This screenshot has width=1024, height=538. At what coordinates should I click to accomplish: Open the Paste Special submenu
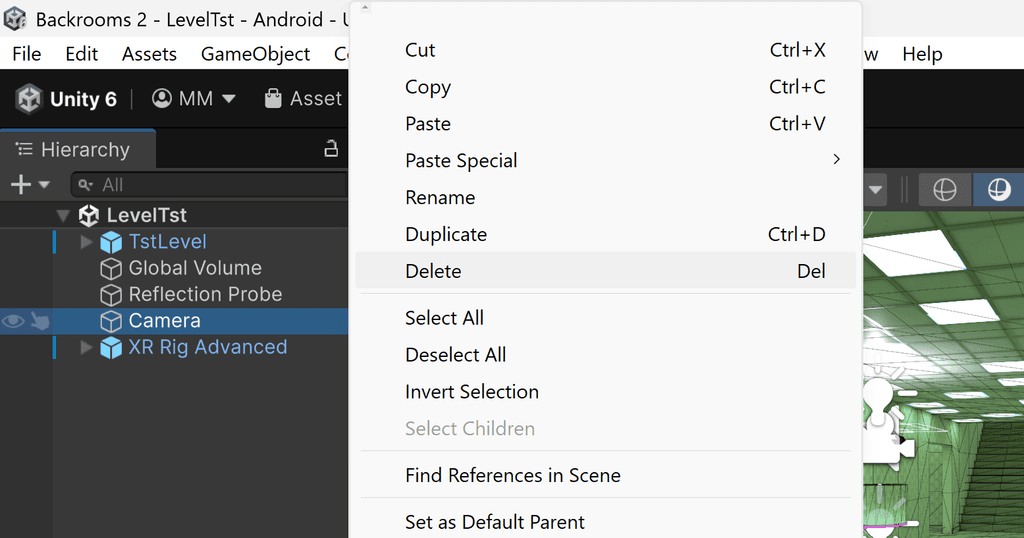pos(605,161)
